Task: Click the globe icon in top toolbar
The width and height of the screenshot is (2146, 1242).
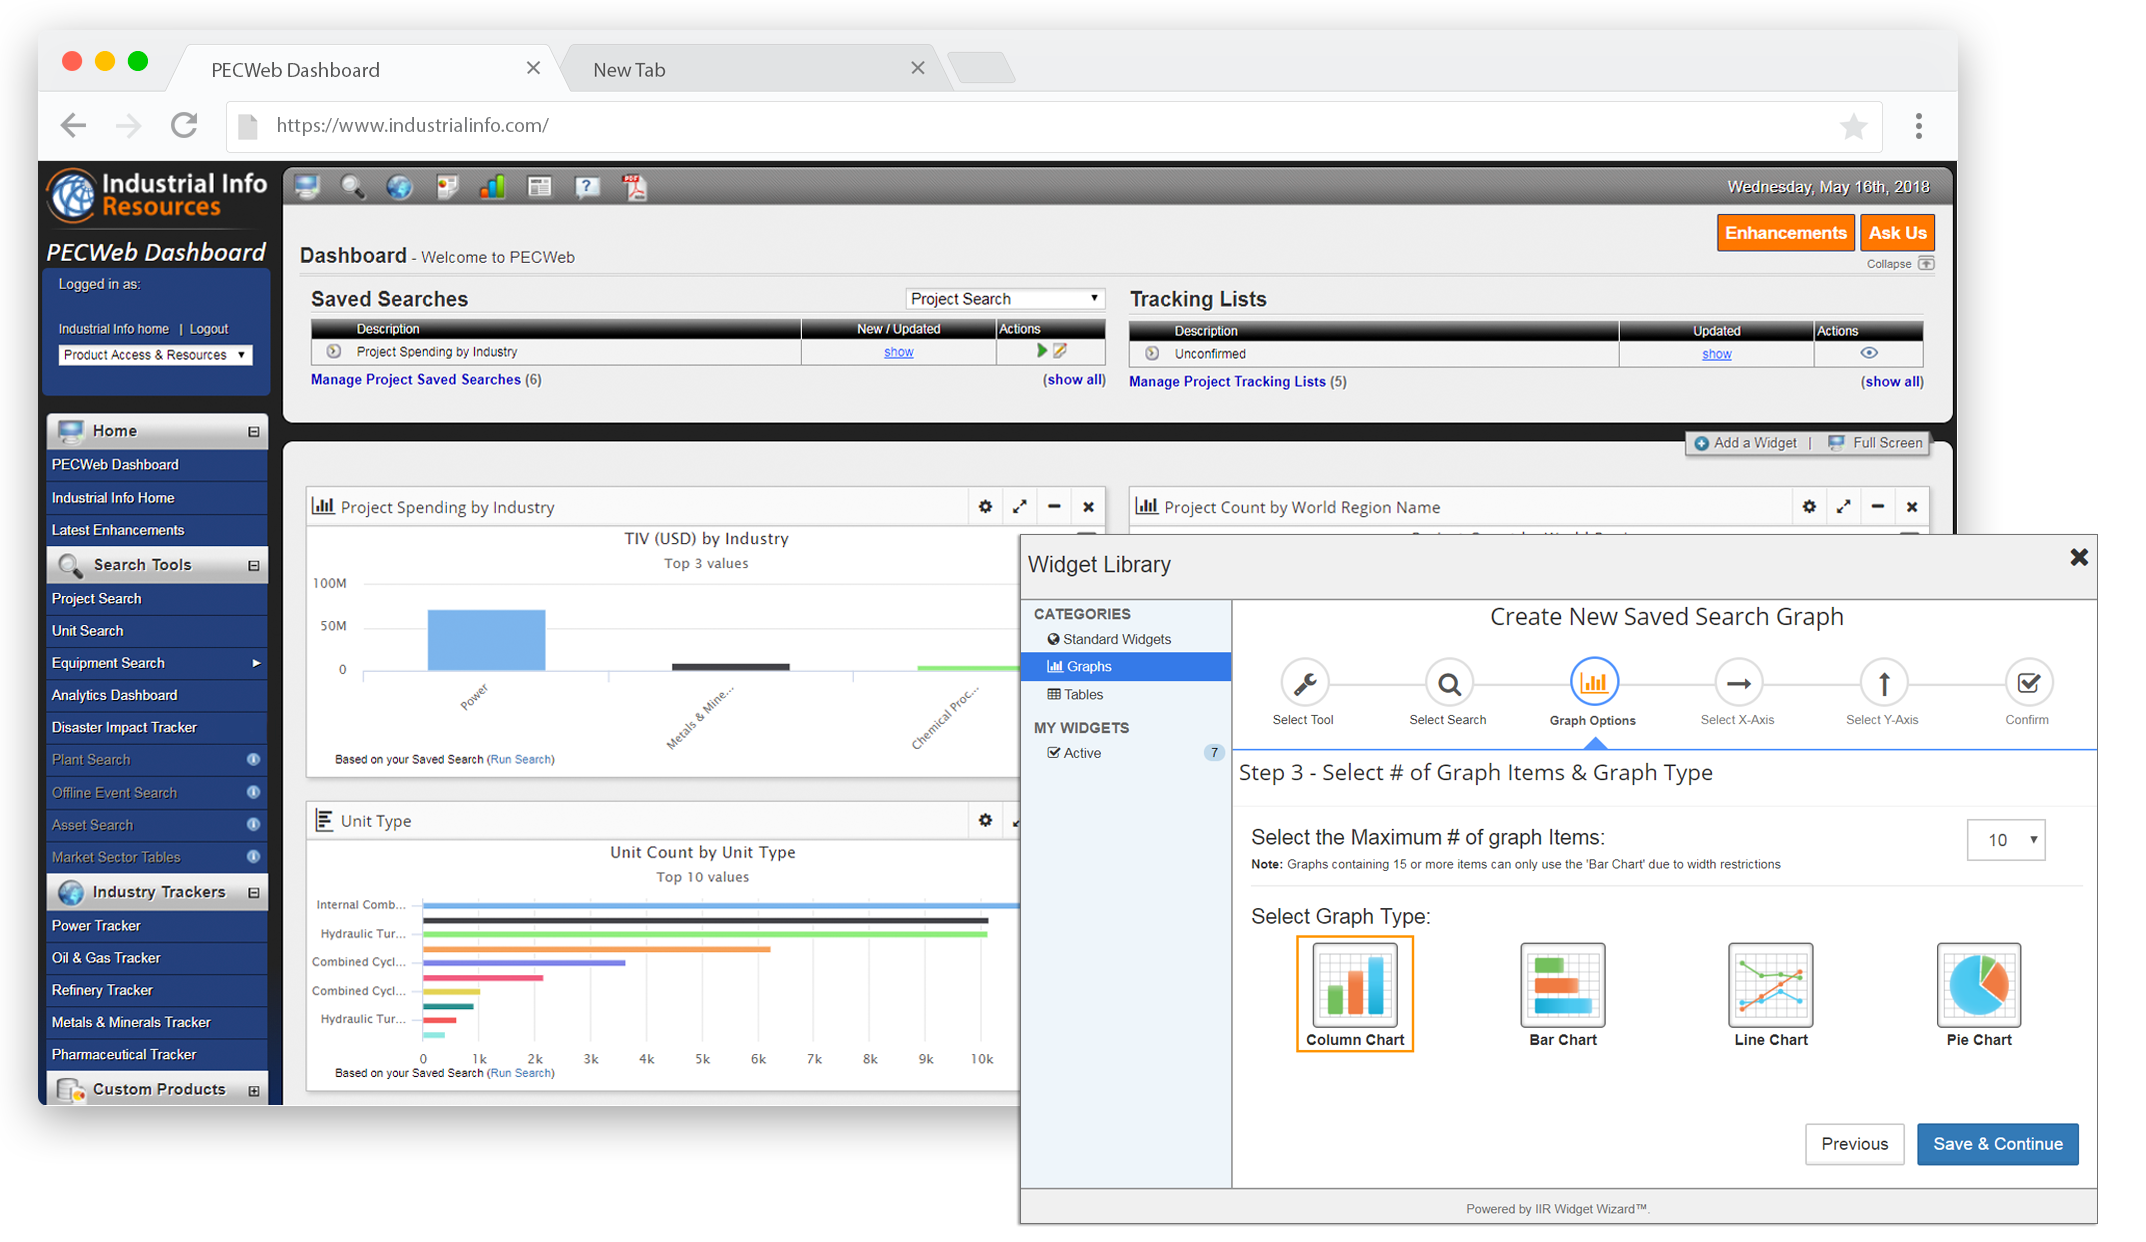Action: click(399, 187)
